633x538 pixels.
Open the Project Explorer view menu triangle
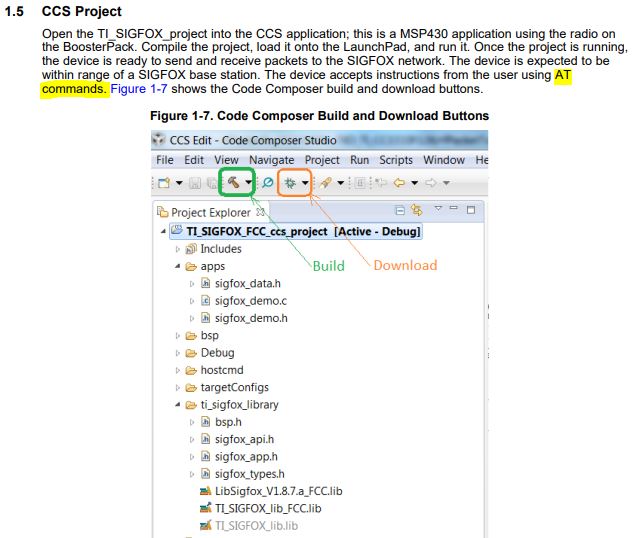point(438,208)
